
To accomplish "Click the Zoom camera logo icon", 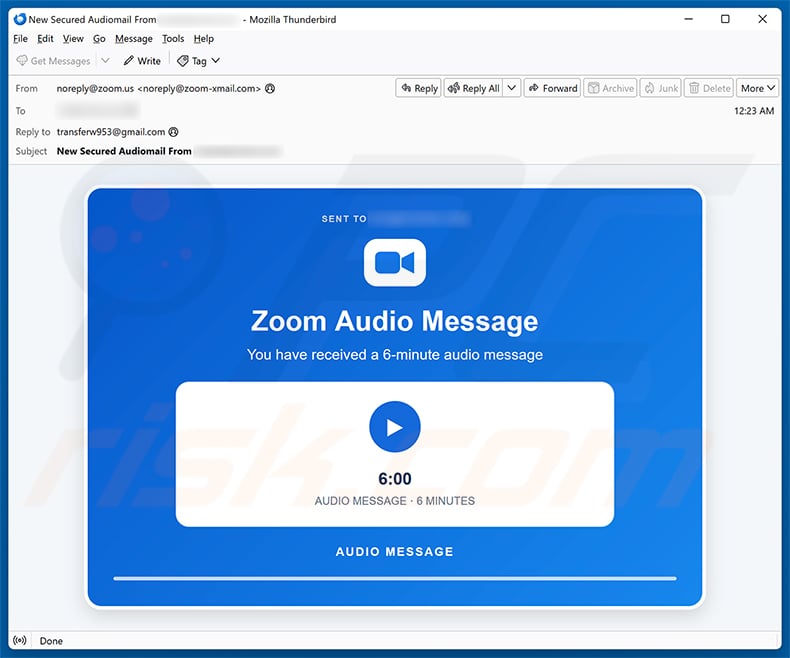I will [x=394, y=262].
